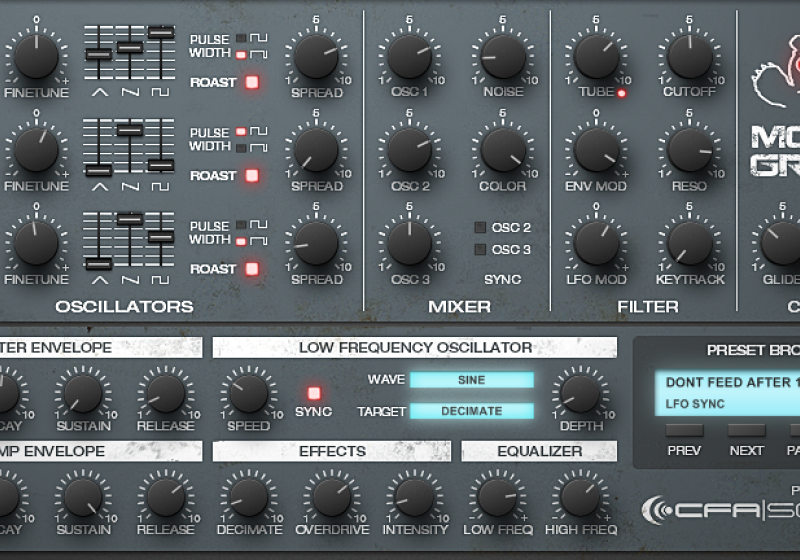800x560 pixels.
Task: Click oscillator 2 square wave slider
Action: pos(161,165)
